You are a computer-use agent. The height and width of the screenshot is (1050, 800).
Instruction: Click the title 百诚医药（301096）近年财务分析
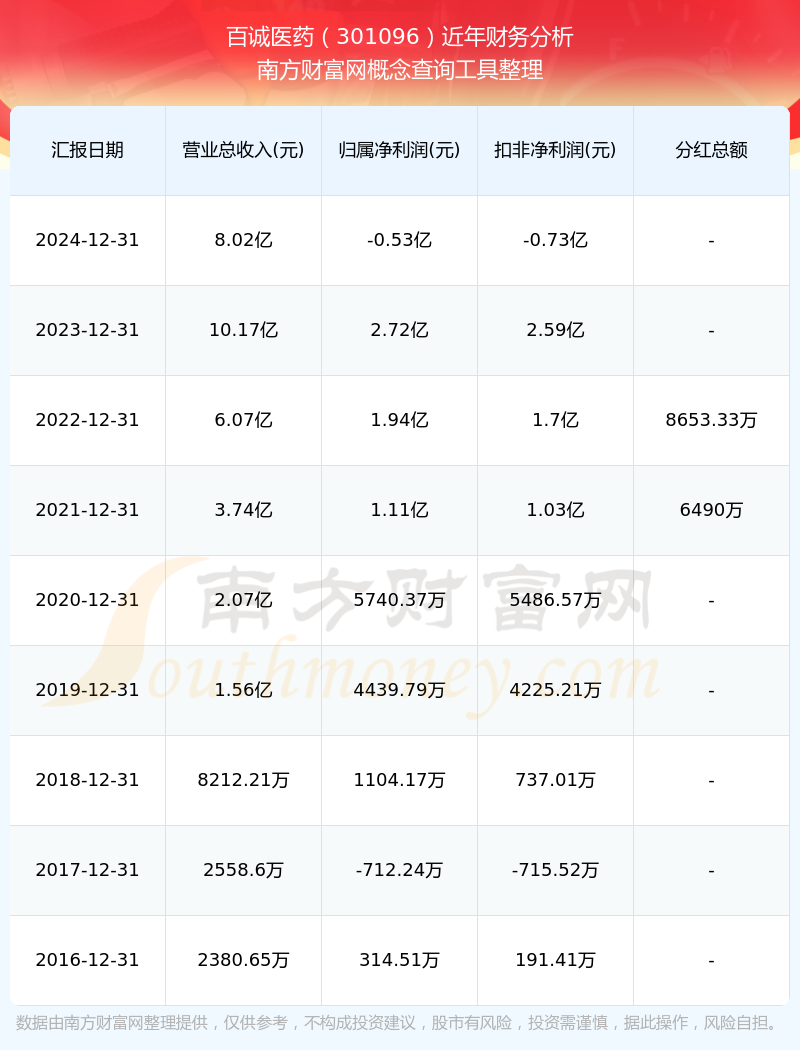(400, 37)
